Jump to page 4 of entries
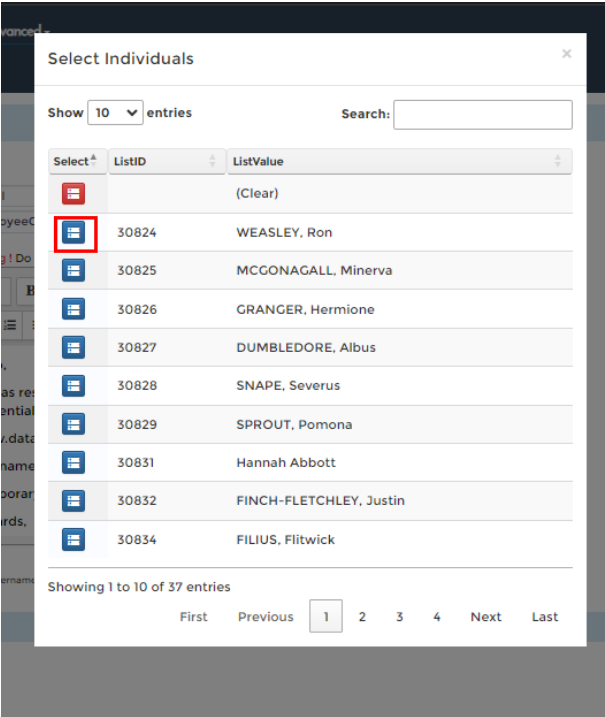Screen dimensions: 605x717 coord(437,617)
